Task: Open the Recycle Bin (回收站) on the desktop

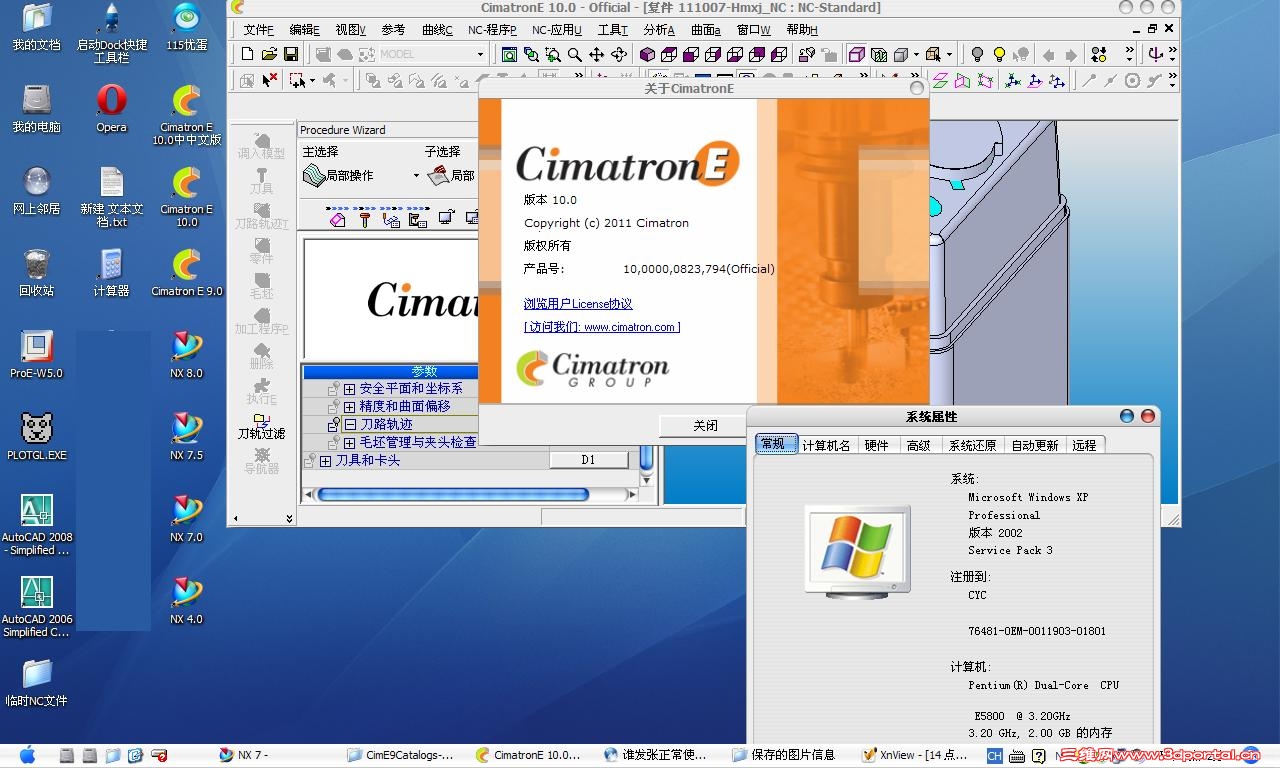Action: (37, 272)
